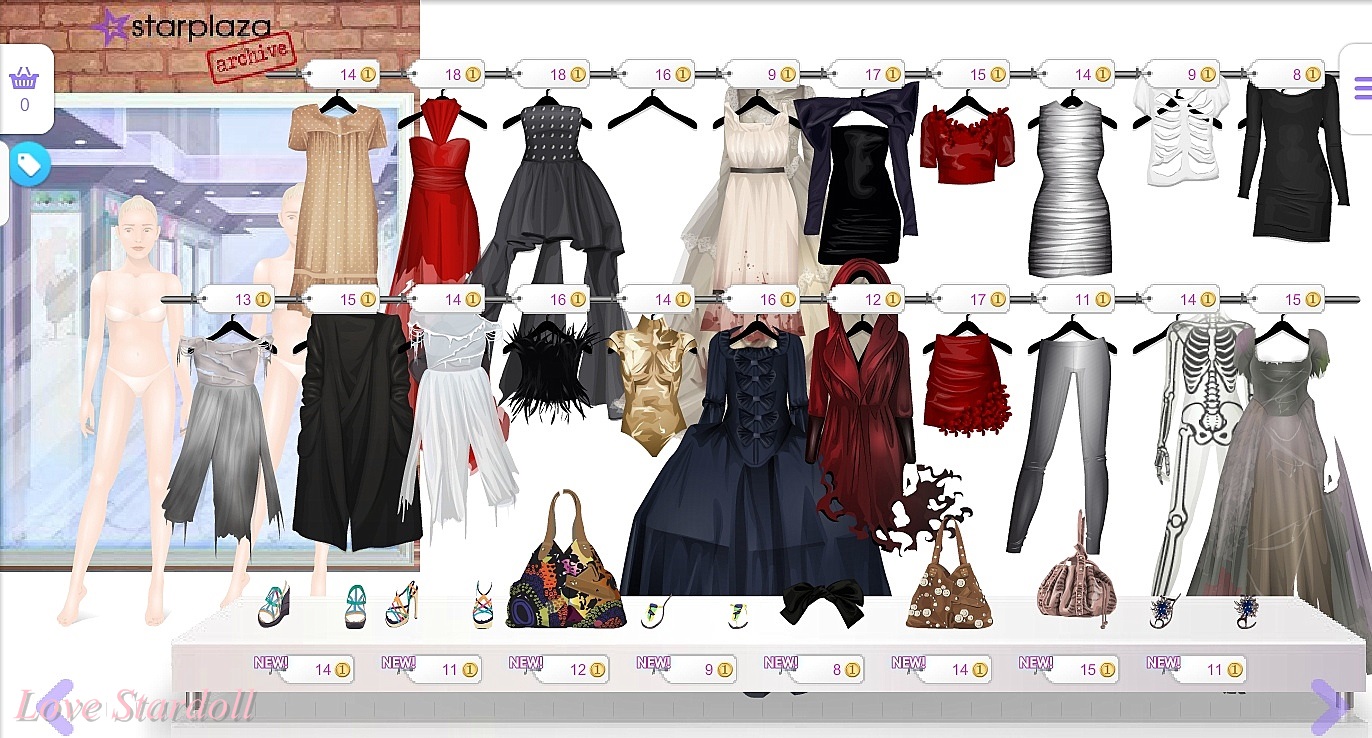Viewport: 1372px width, 738px height.
Task: Click the blue price tag icon
Action: click(x=29, y=165)
